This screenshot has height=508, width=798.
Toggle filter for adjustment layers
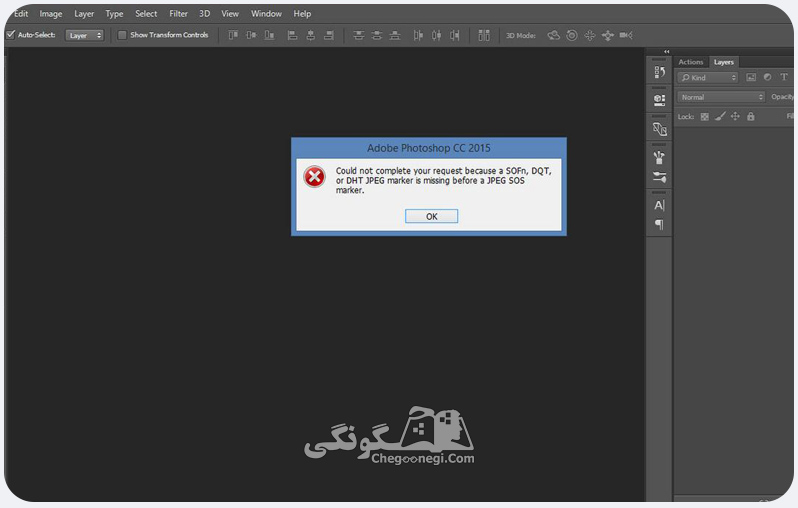[767, 77]
